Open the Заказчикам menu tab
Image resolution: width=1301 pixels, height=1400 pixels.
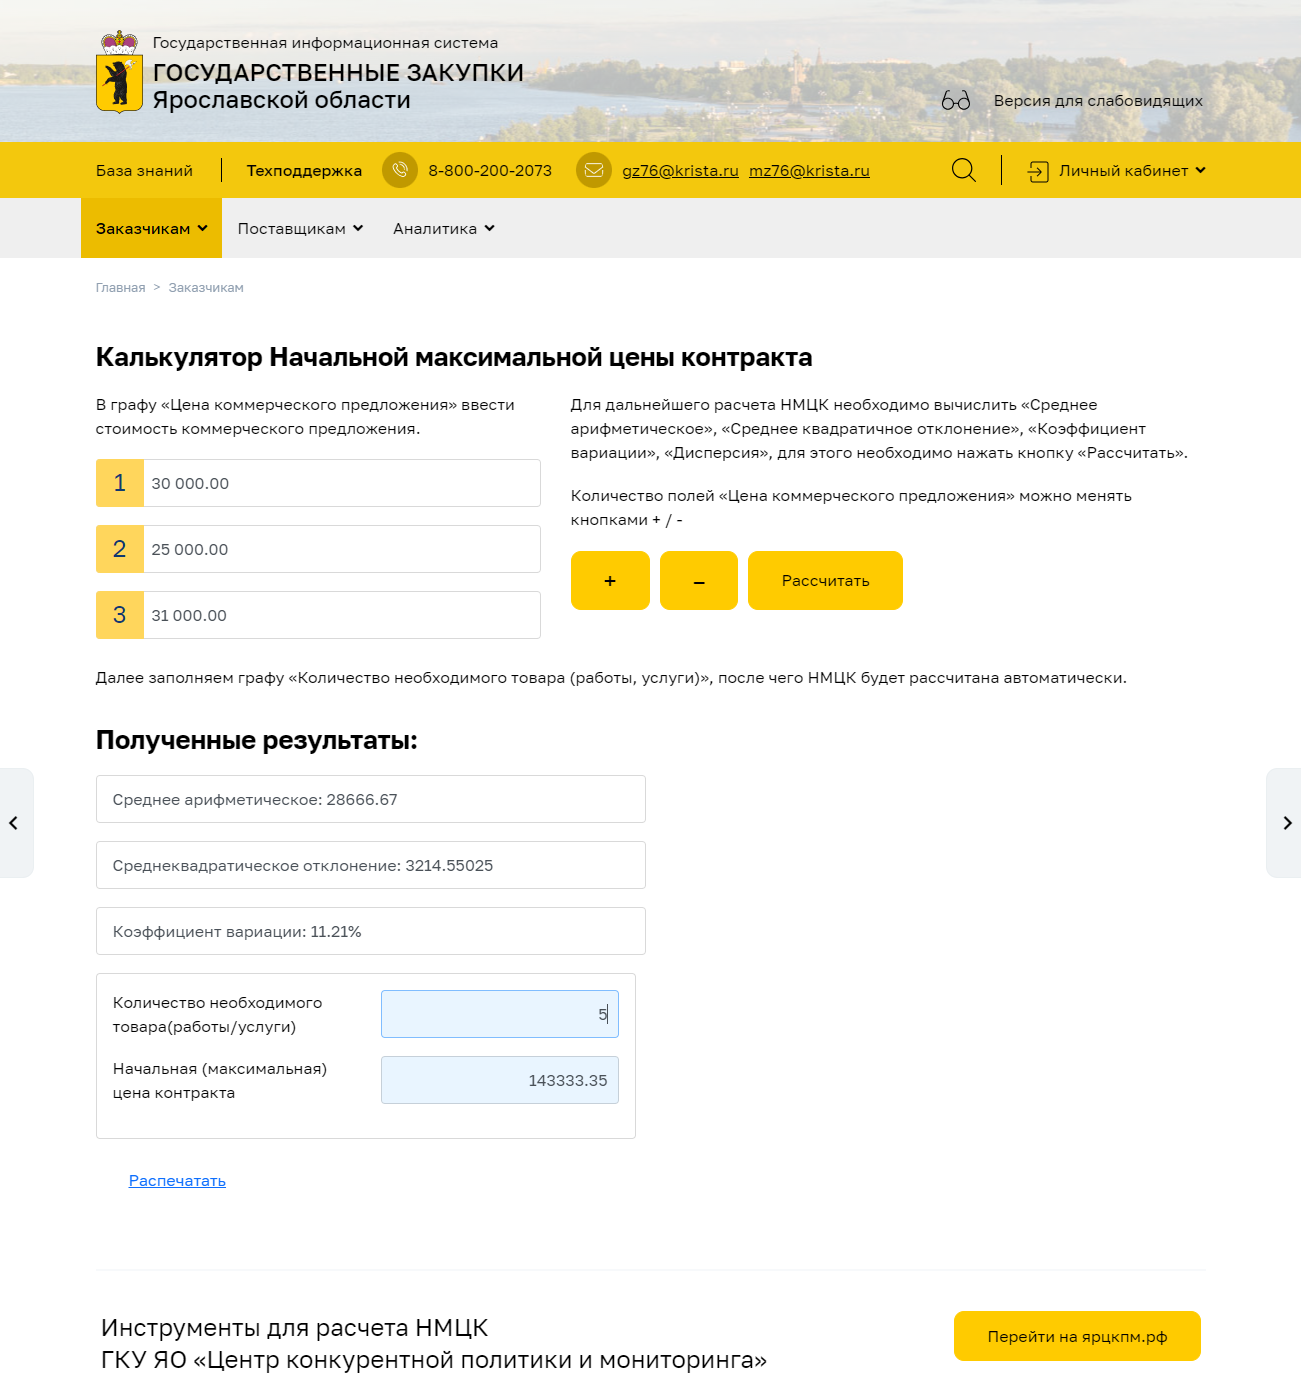[151, 229]
